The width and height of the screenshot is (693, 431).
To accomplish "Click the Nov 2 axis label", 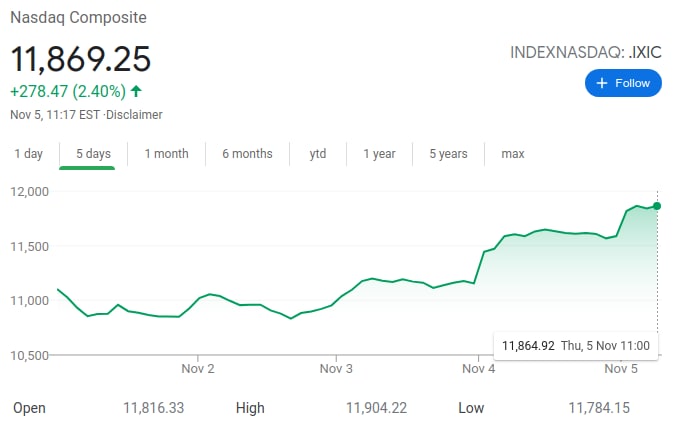I will (198, 369).
